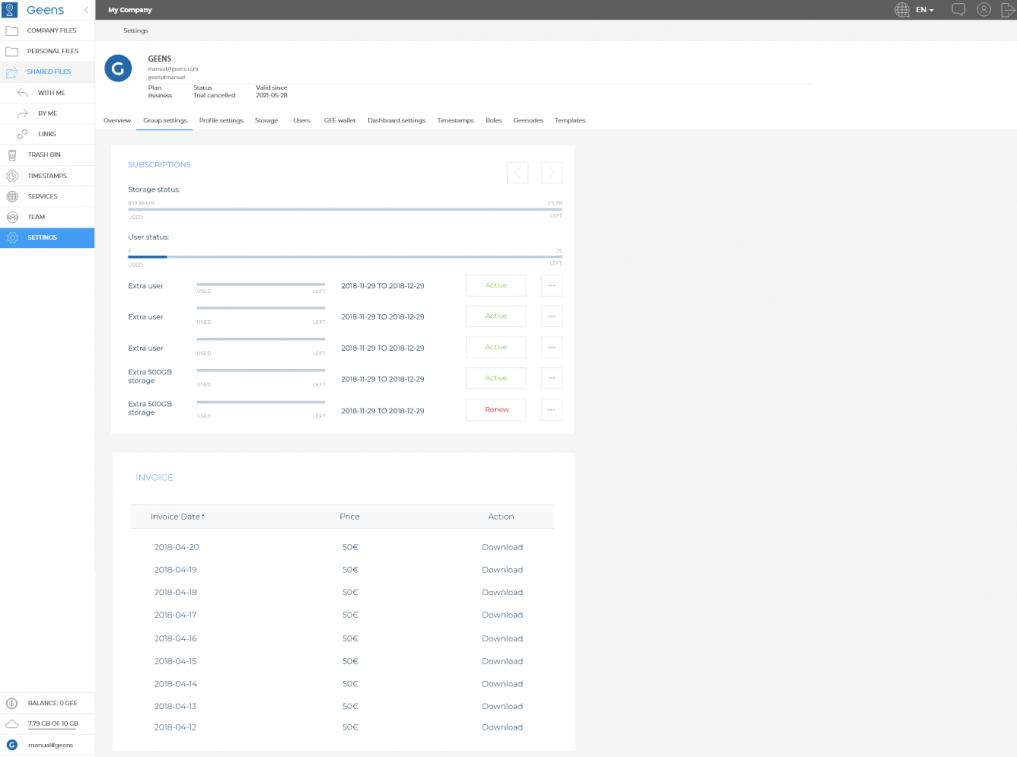1017x757 pixels.
Task: Click Active button for third Extra user
Action: tap(496, 347)
